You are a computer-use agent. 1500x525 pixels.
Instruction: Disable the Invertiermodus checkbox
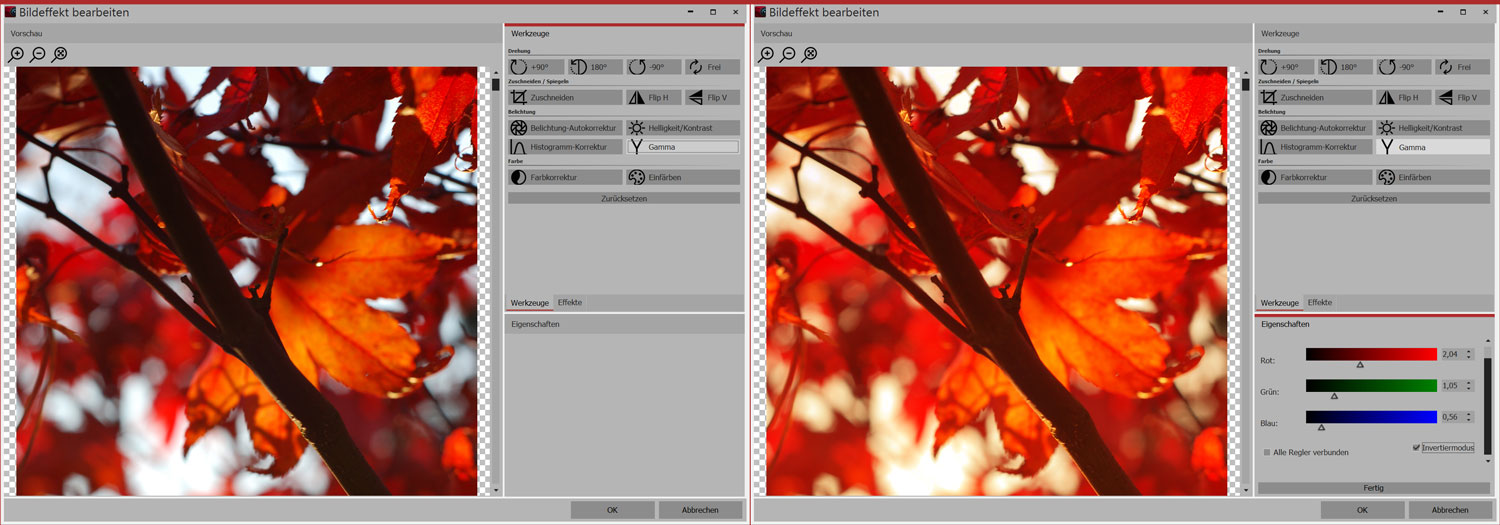pyautogui.click(x=1417, y=448)
